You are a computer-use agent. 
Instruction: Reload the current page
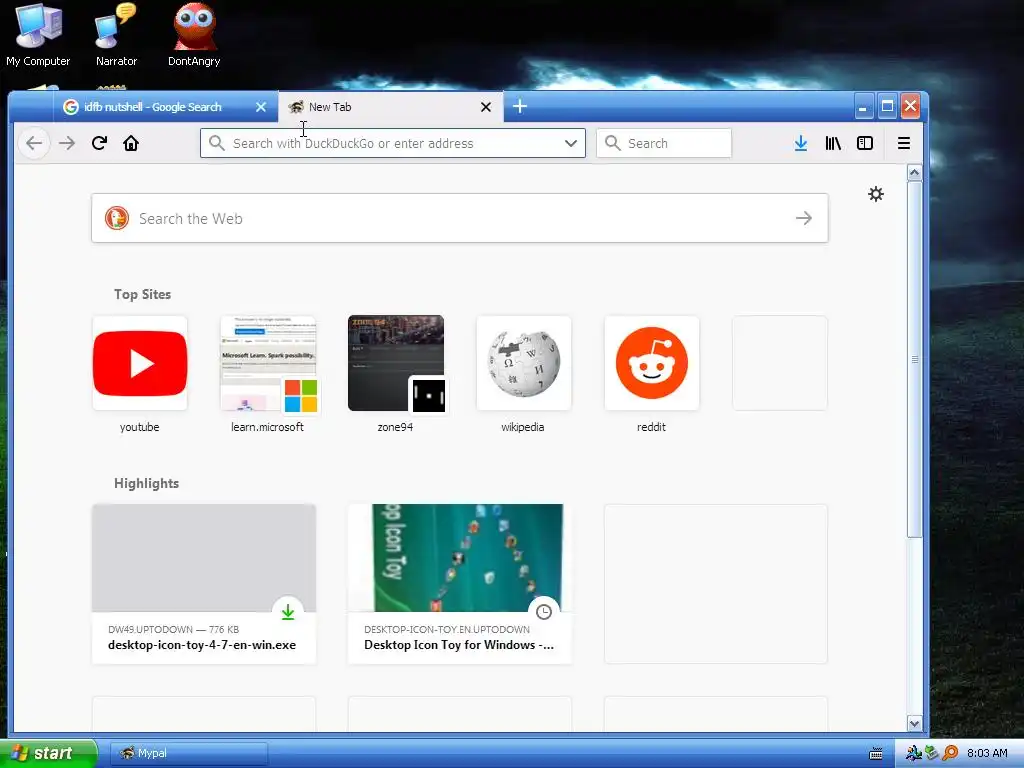pos(99,143)
